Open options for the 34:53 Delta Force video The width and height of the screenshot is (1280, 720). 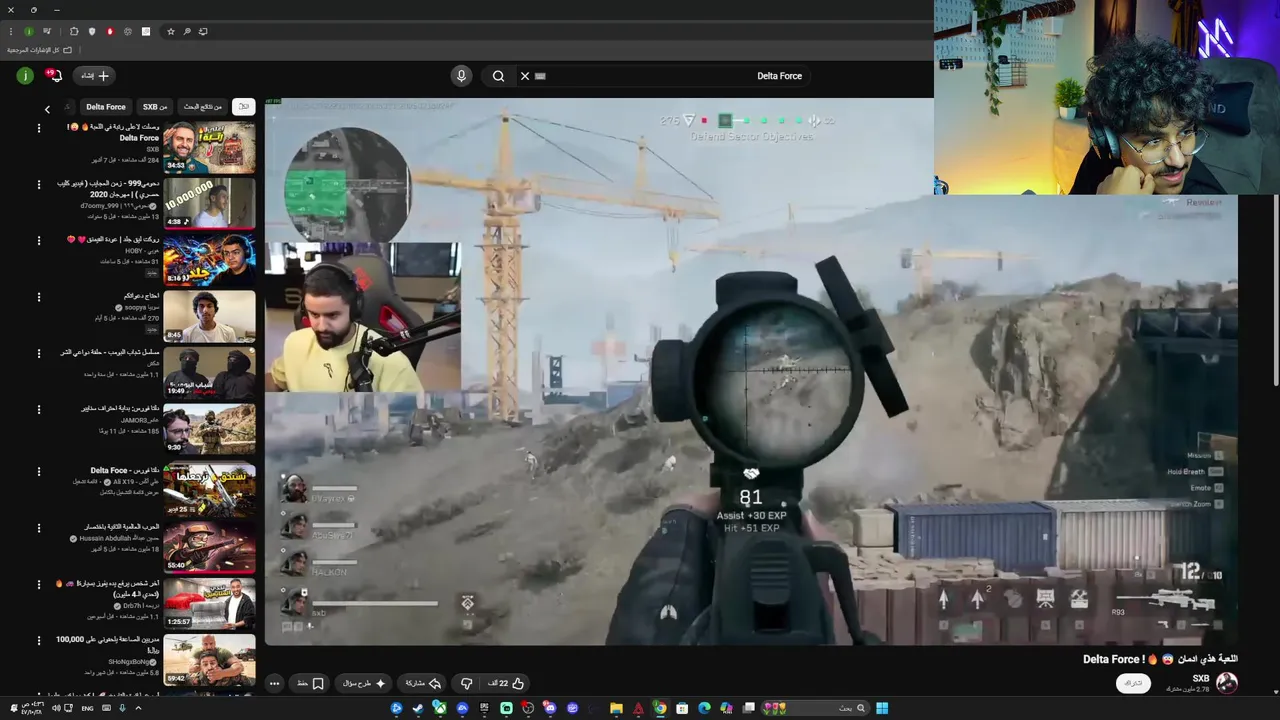(39, 128)
